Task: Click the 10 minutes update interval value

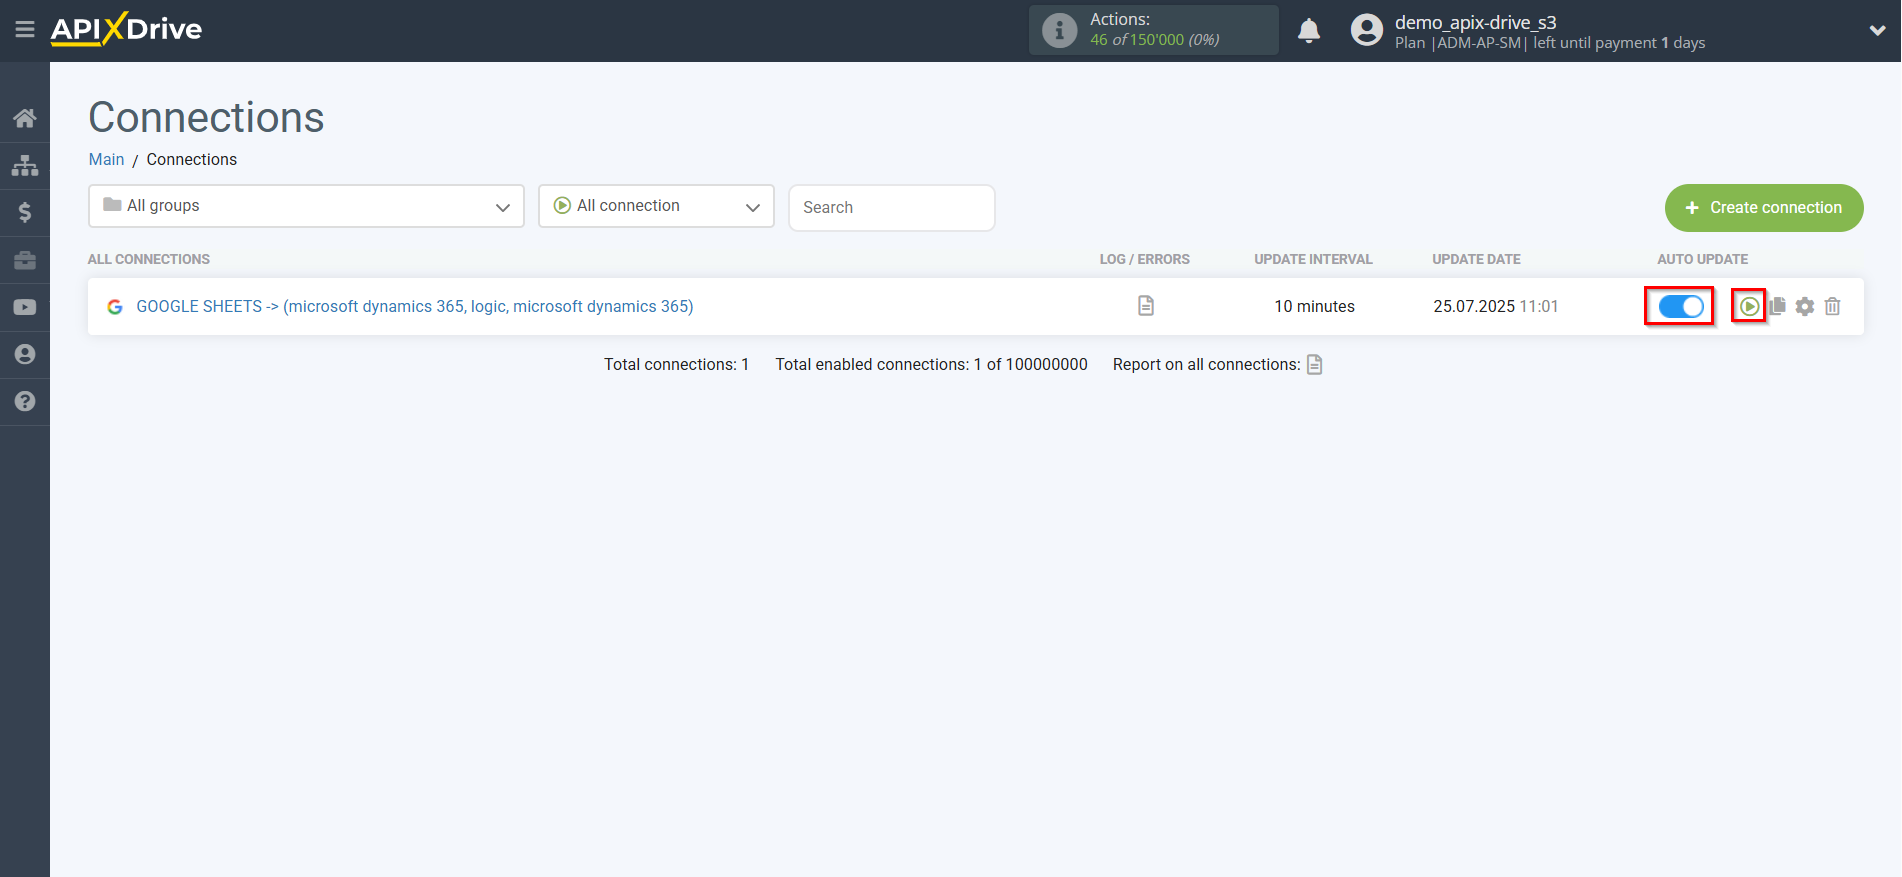Action: tap(1314, 306)
